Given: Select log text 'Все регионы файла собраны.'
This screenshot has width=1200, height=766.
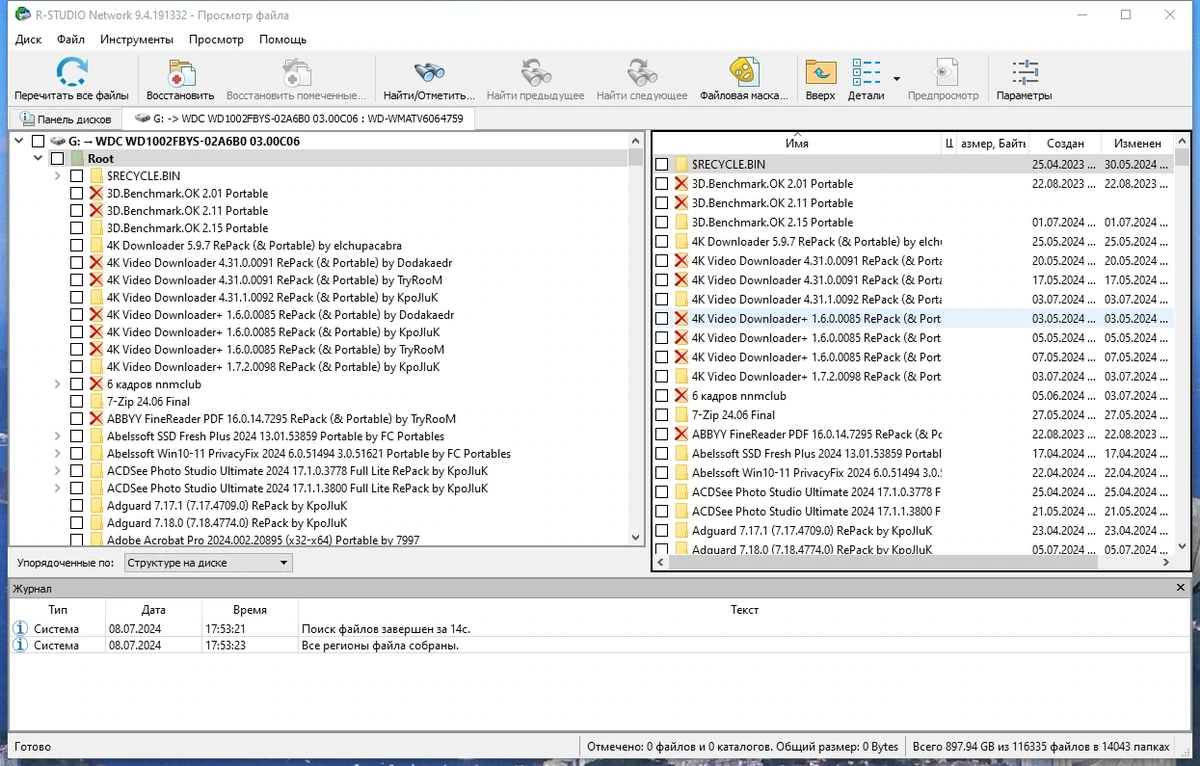Looking at the screenshot, I should tap(380, 645).
